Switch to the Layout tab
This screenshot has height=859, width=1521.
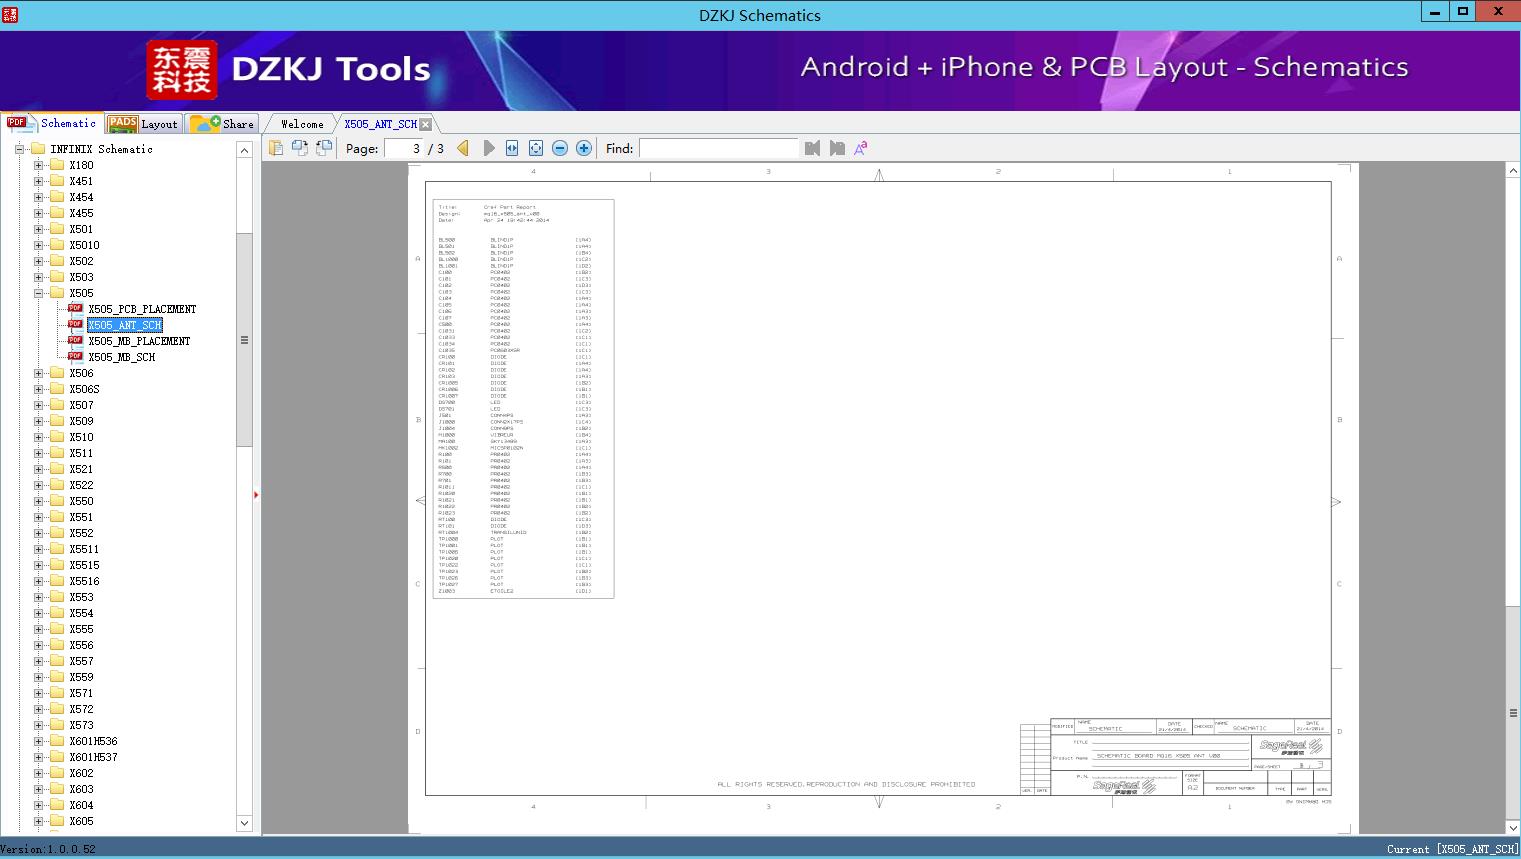143,123
